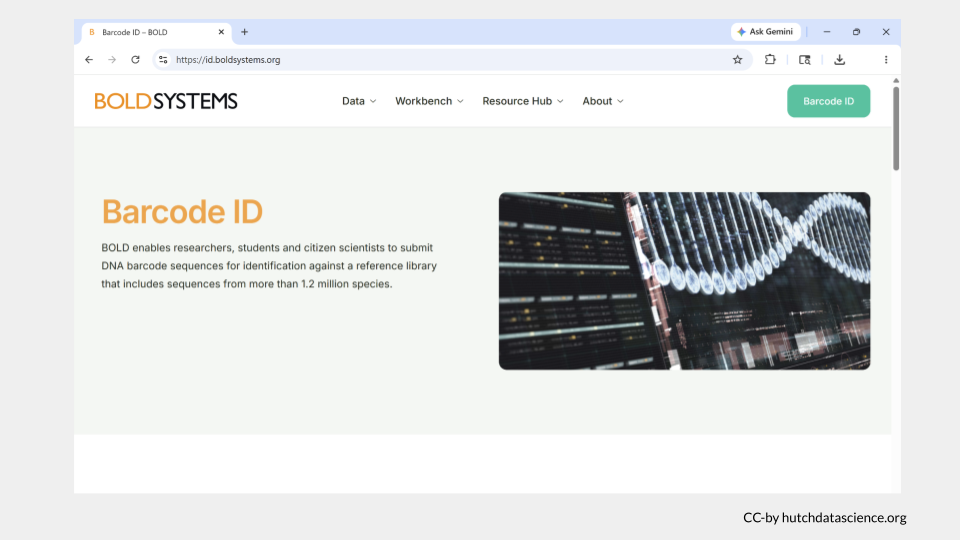Close the browser window
Screen dimensions: 960x540
886,32
